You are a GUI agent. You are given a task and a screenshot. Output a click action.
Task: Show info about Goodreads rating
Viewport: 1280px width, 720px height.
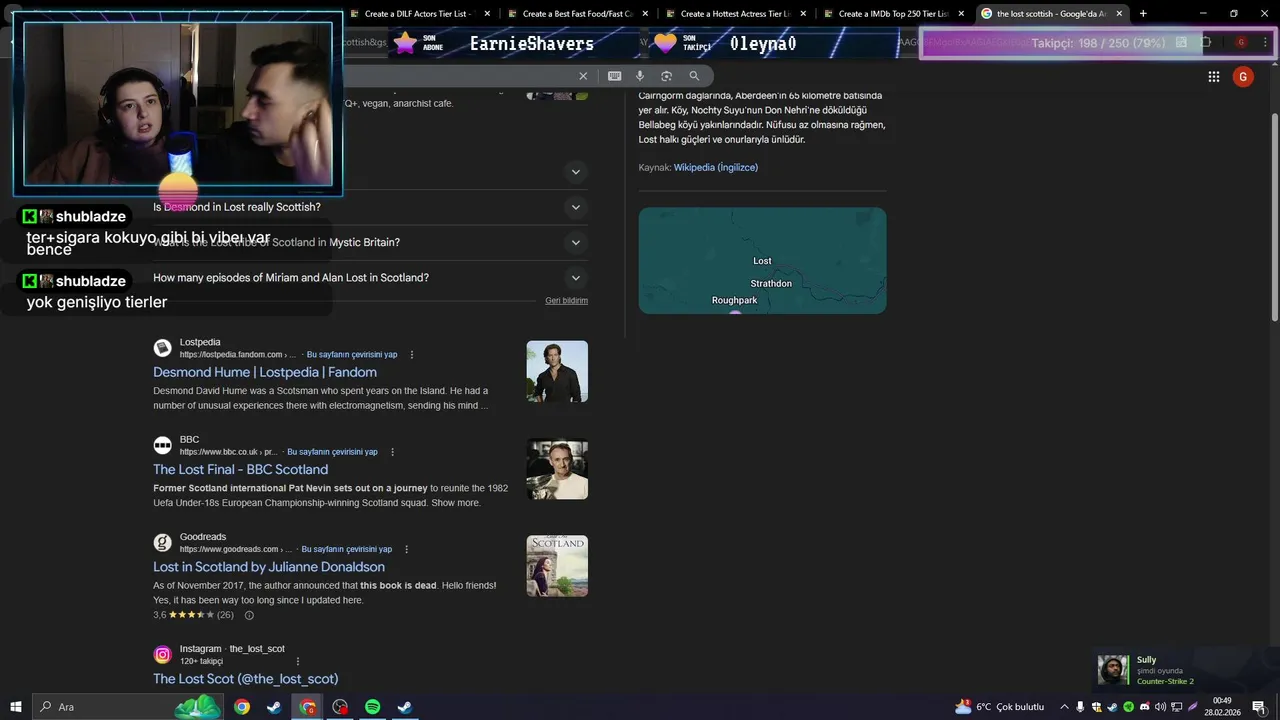click(249, 615)
